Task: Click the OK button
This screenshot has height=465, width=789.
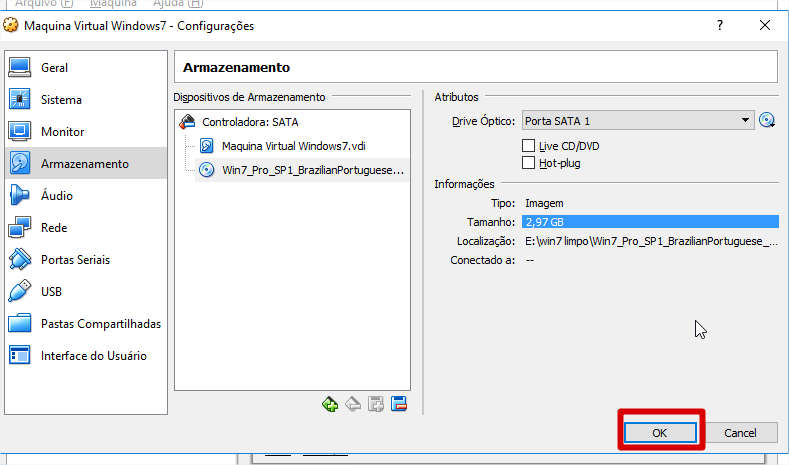Action: point(660,433)
